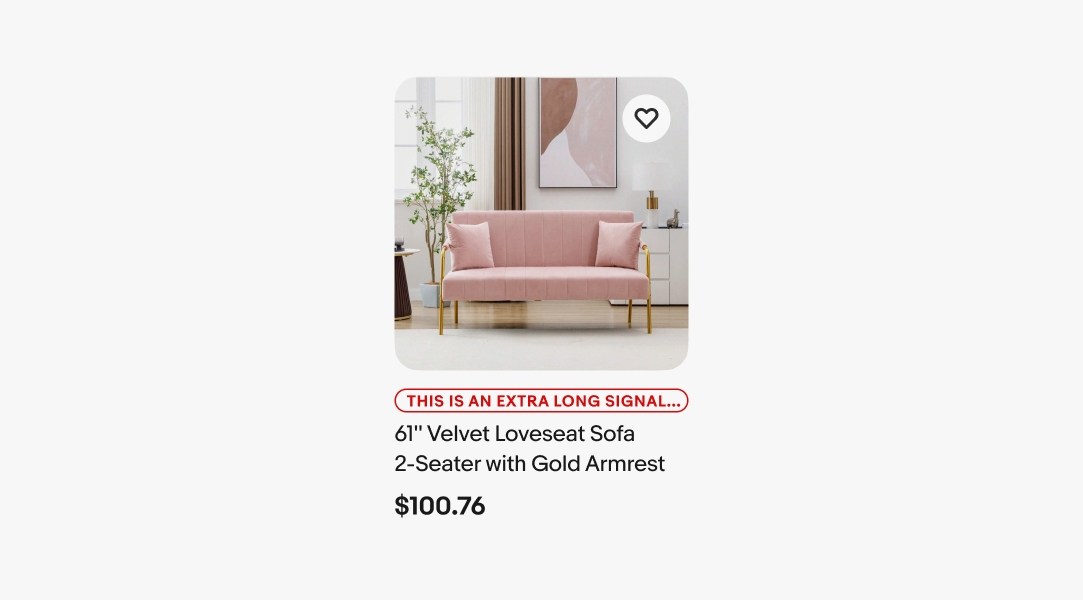Click the pink loveseat seat cushion in the photo
The width and height of the screenshot is (1083, 600).
tap(545, 285)
